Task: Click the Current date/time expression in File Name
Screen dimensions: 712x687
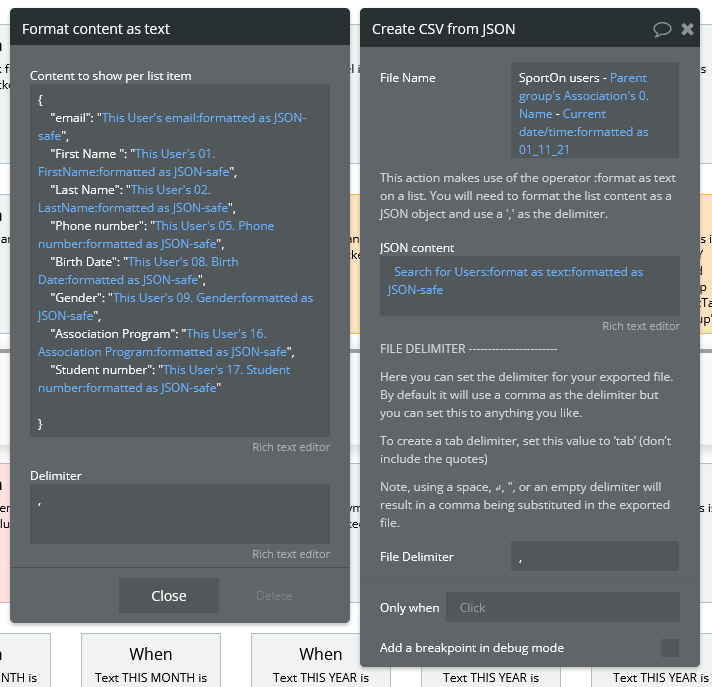Action: [584, 132]
